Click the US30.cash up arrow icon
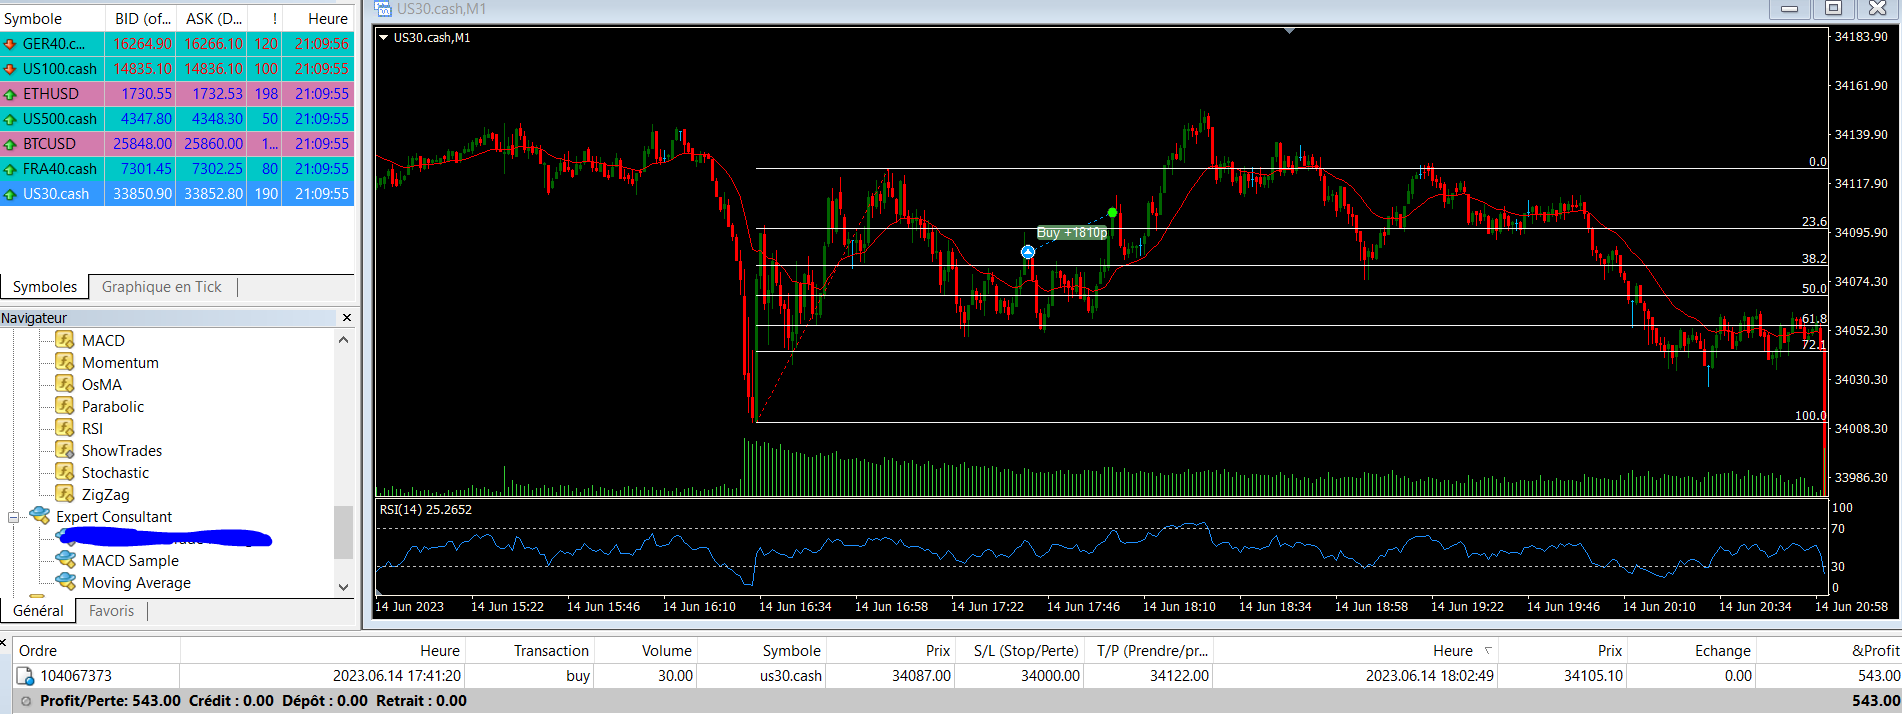Viewport: 1902px width, 714px height. point(10,194)
